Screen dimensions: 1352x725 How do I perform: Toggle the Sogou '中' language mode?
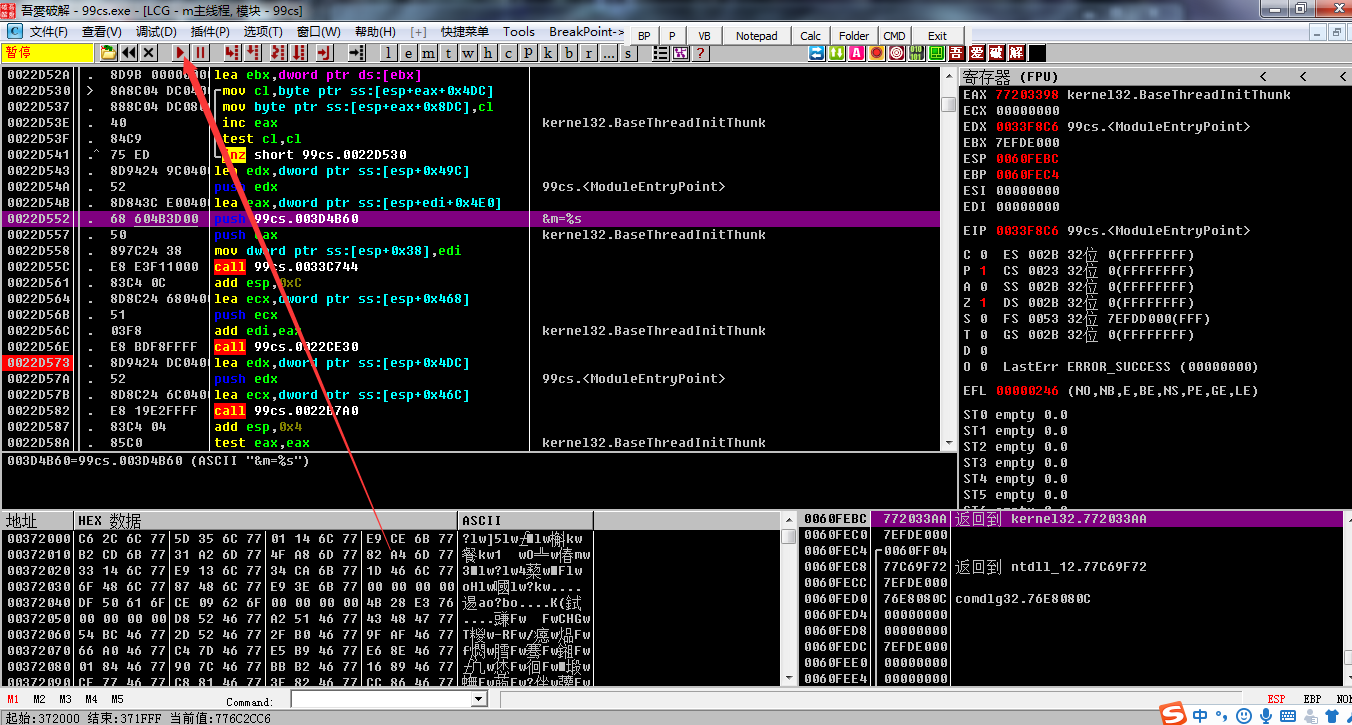1200,715
